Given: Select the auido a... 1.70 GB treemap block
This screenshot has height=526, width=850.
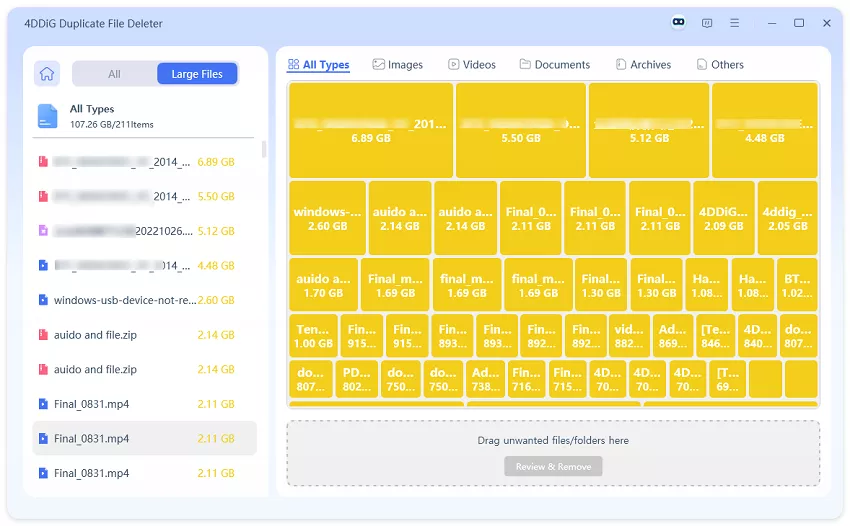Looking at the screenshot, I should [x=324, y=285].
